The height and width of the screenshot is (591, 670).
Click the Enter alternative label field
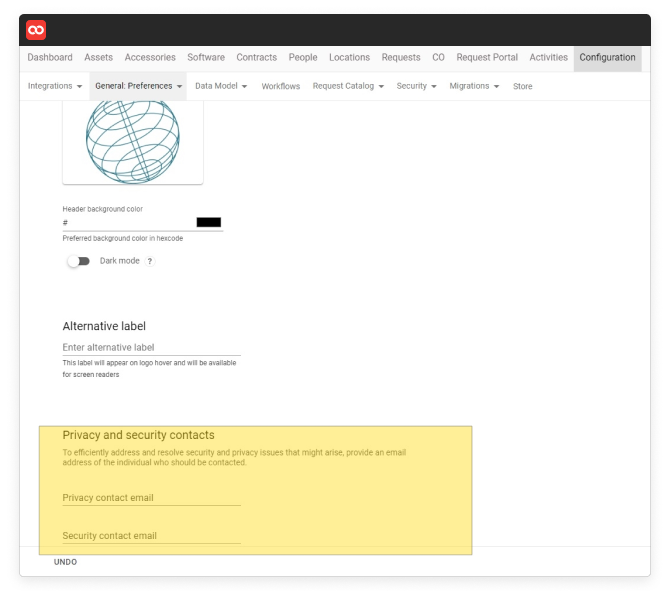click(x=152, y=347)
